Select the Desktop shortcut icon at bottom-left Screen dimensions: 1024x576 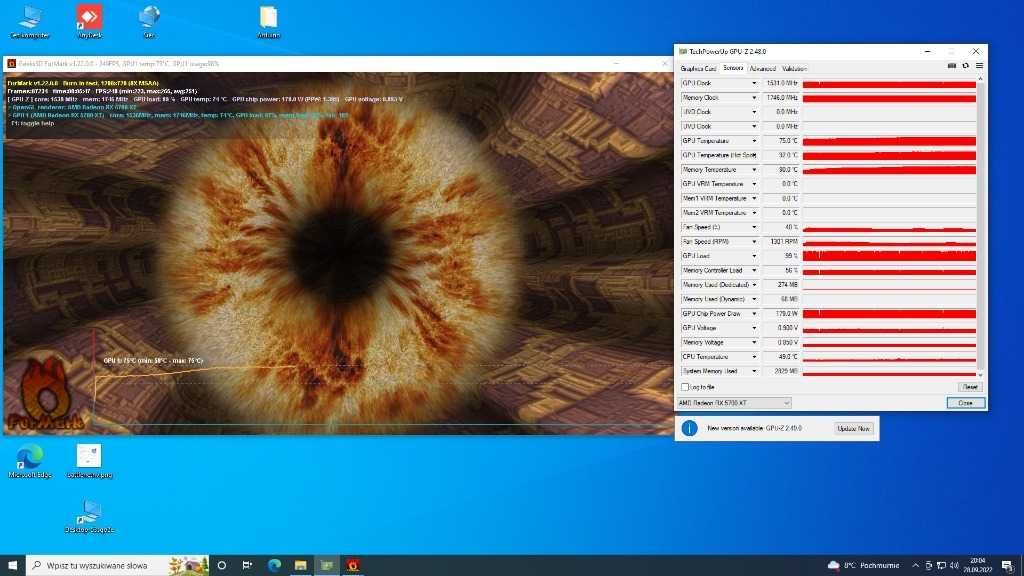tap(89, 517)
